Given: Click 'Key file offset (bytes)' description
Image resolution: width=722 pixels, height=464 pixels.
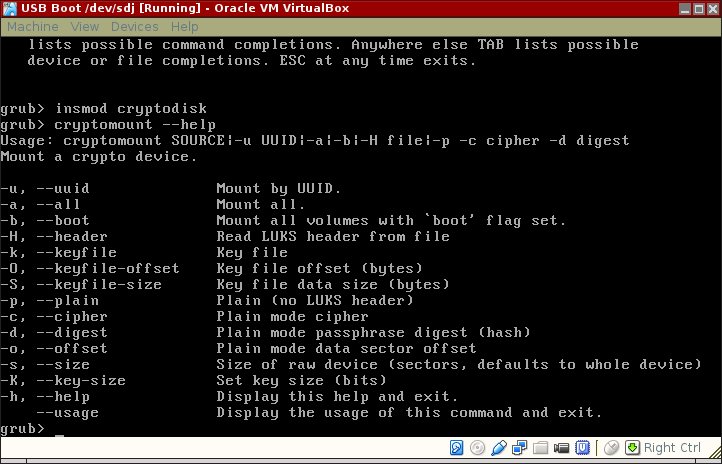Looking at the screenshot, I should (320, 268).
